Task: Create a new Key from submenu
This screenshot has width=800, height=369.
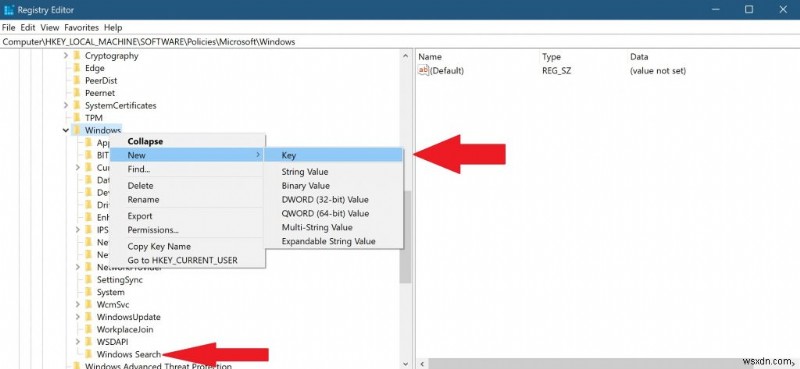Action: click(334, 155)
